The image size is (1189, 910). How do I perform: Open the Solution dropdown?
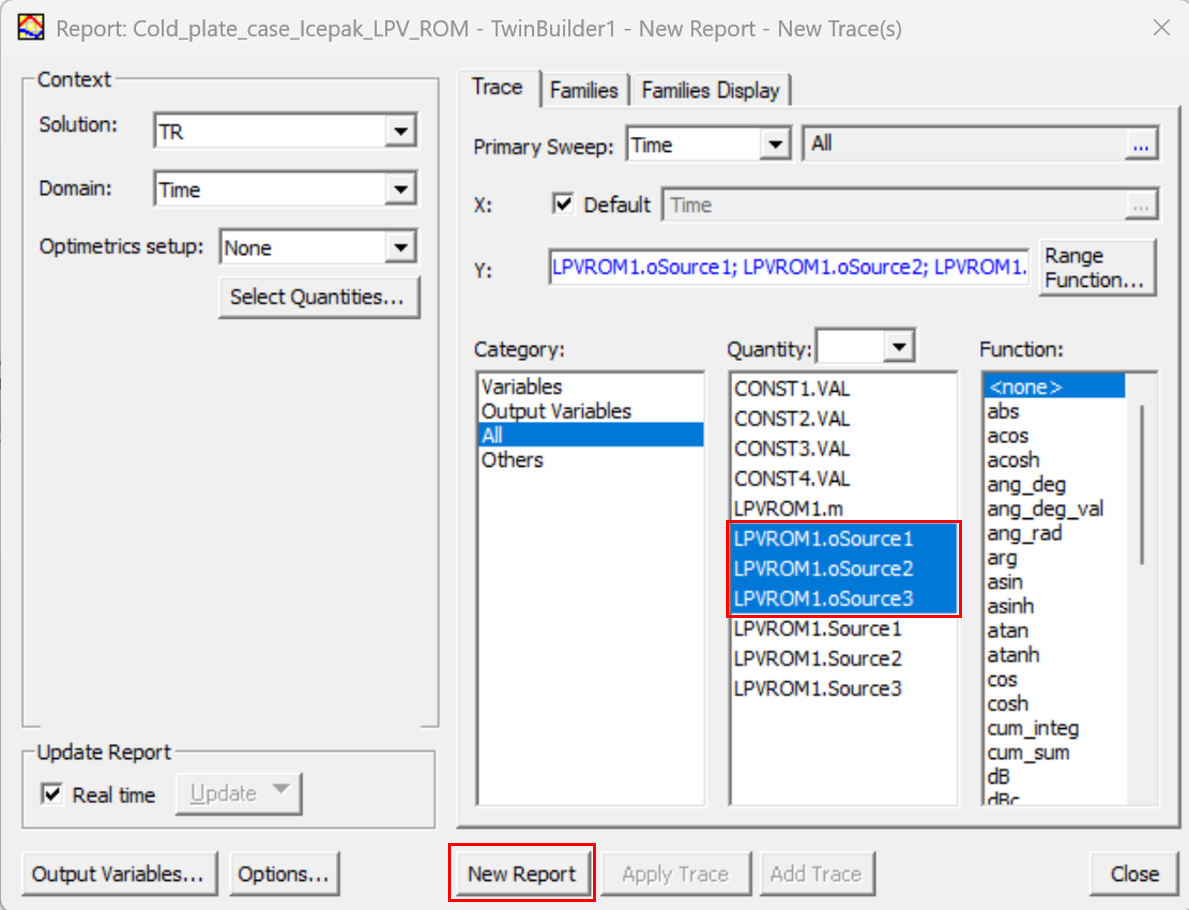[x=401, y=131]
